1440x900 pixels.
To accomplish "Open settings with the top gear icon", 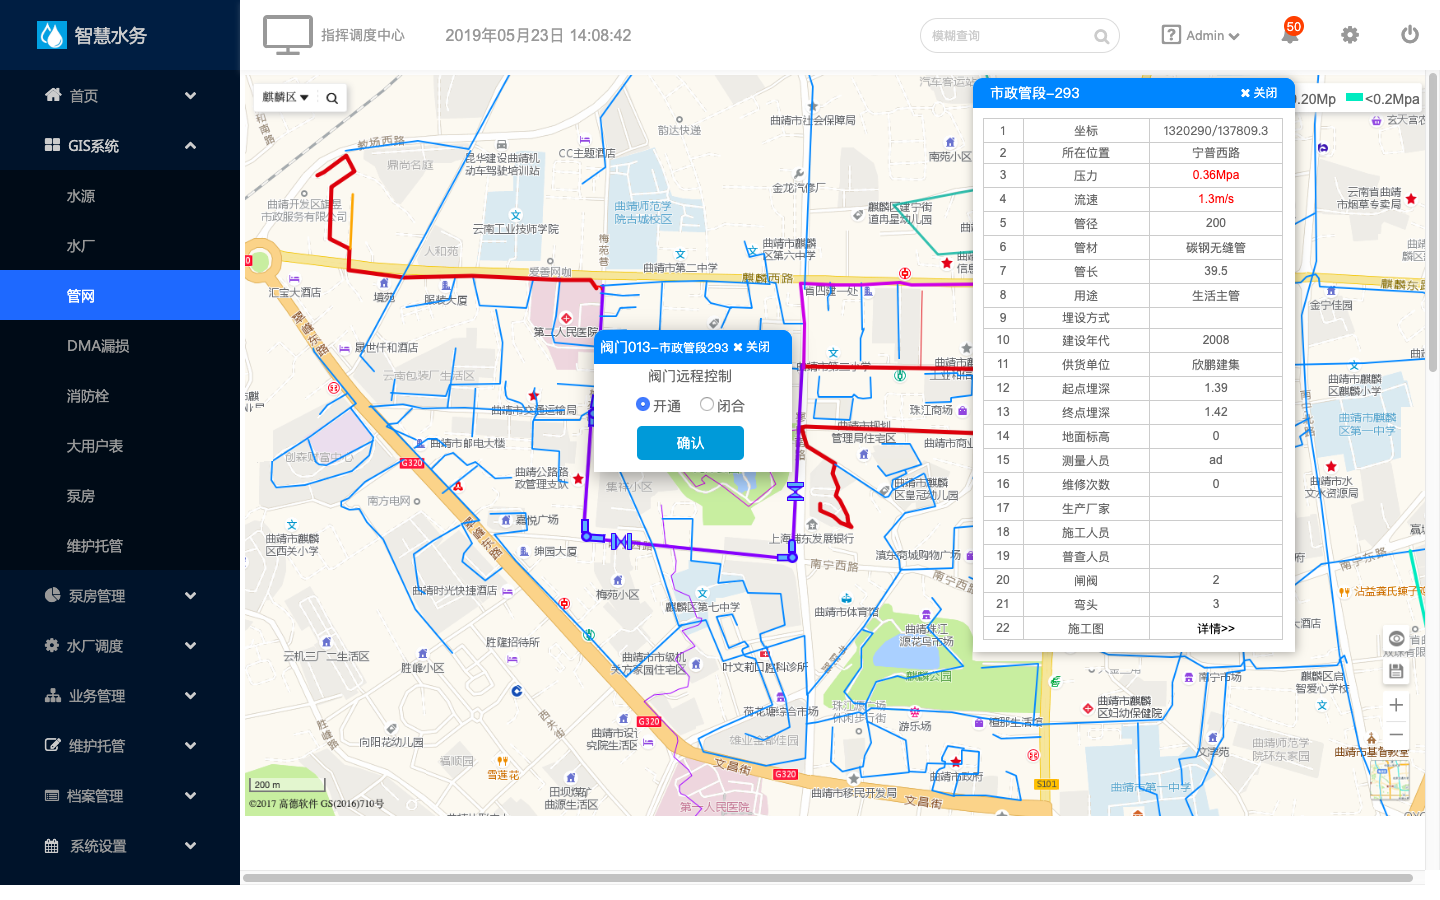I will 1350,35.
